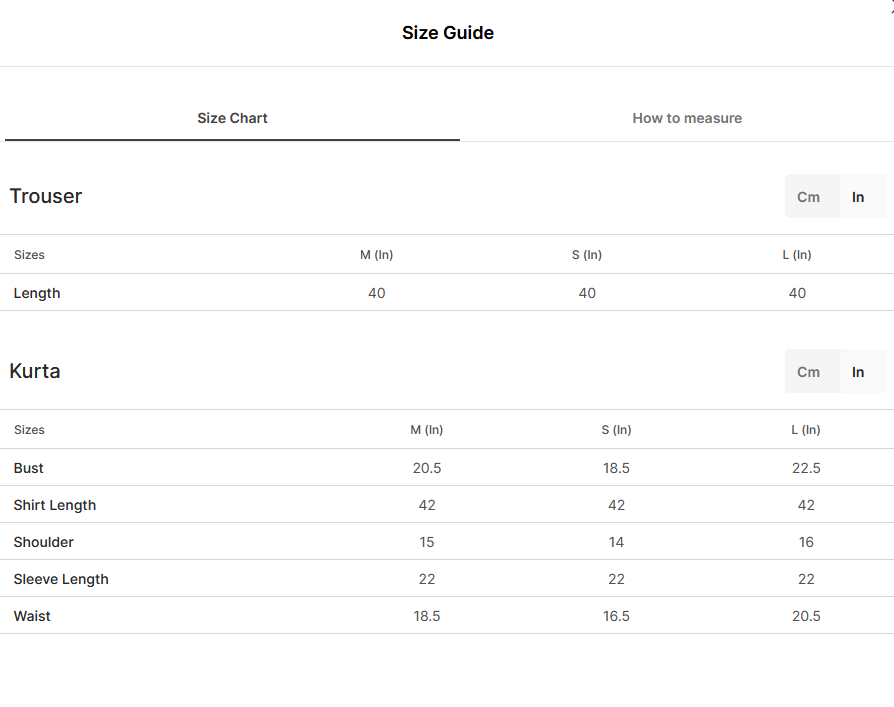The width and height of the screenshot is (894, 707).
Task: Click the 22.5 Bust value for size L
Action: pos(806,468)
